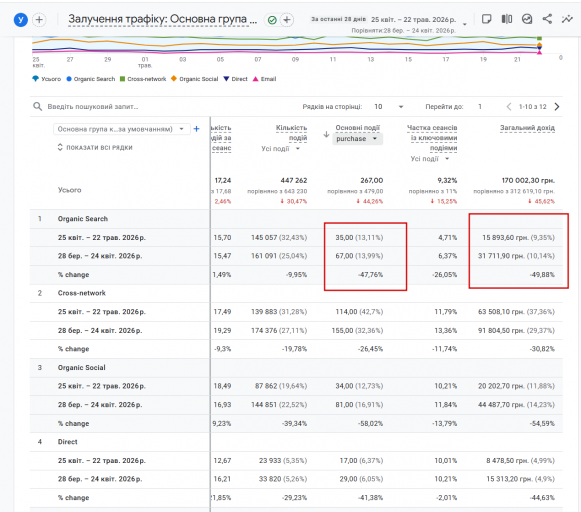This screenshot has height=512, width=581.
Task: Expand all rows with ПОКАЗАТИ ВСІ РЯДКИ
Action: tap(95, 147)
